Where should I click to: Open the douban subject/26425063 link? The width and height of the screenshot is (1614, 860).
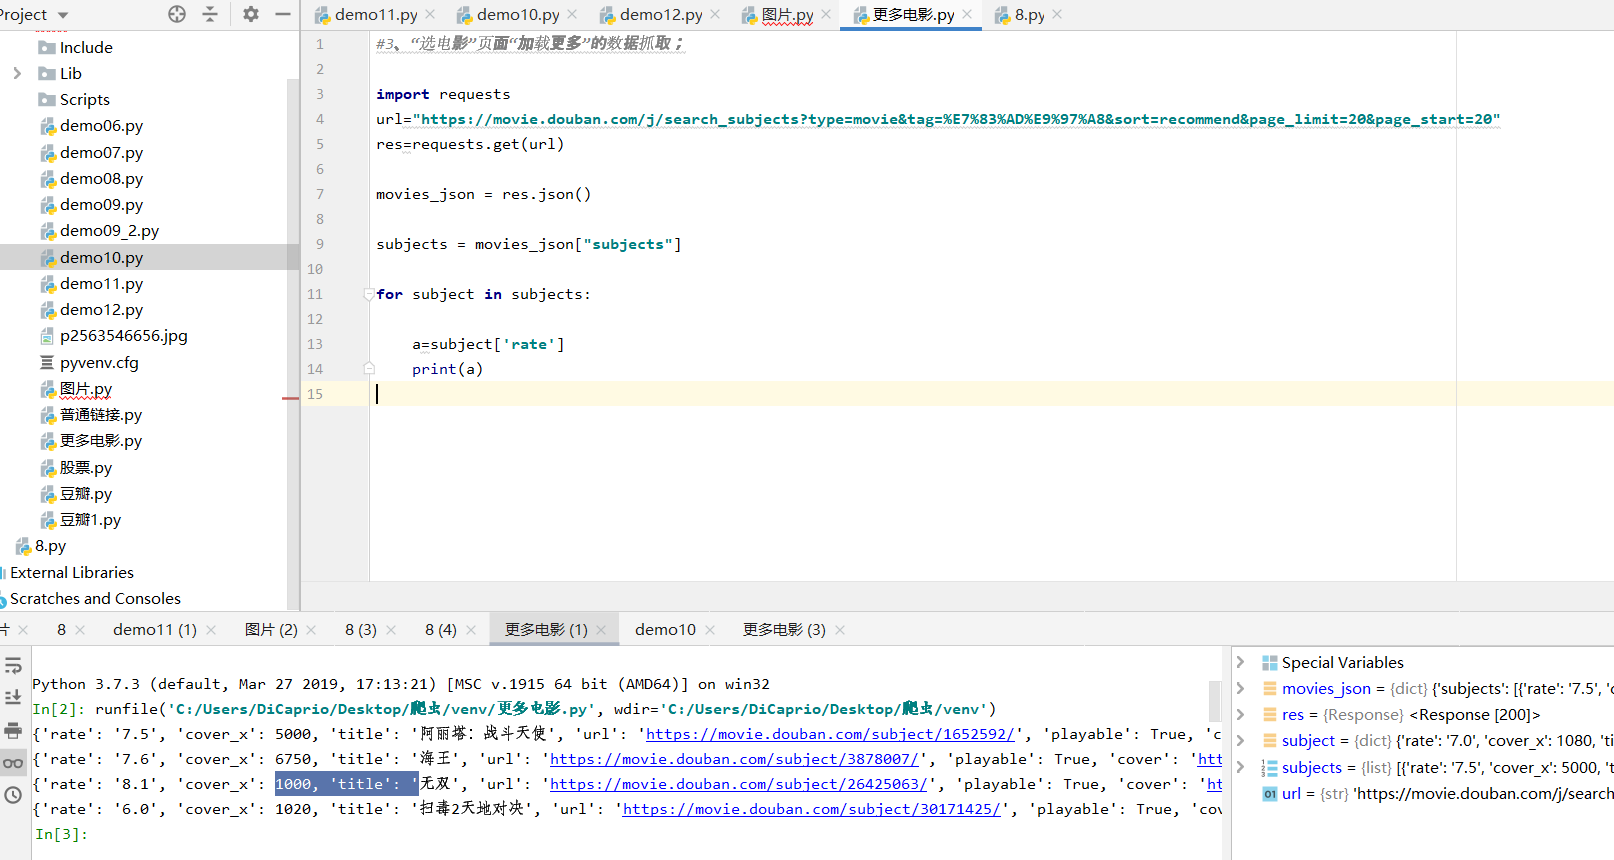tap(739, 784)
